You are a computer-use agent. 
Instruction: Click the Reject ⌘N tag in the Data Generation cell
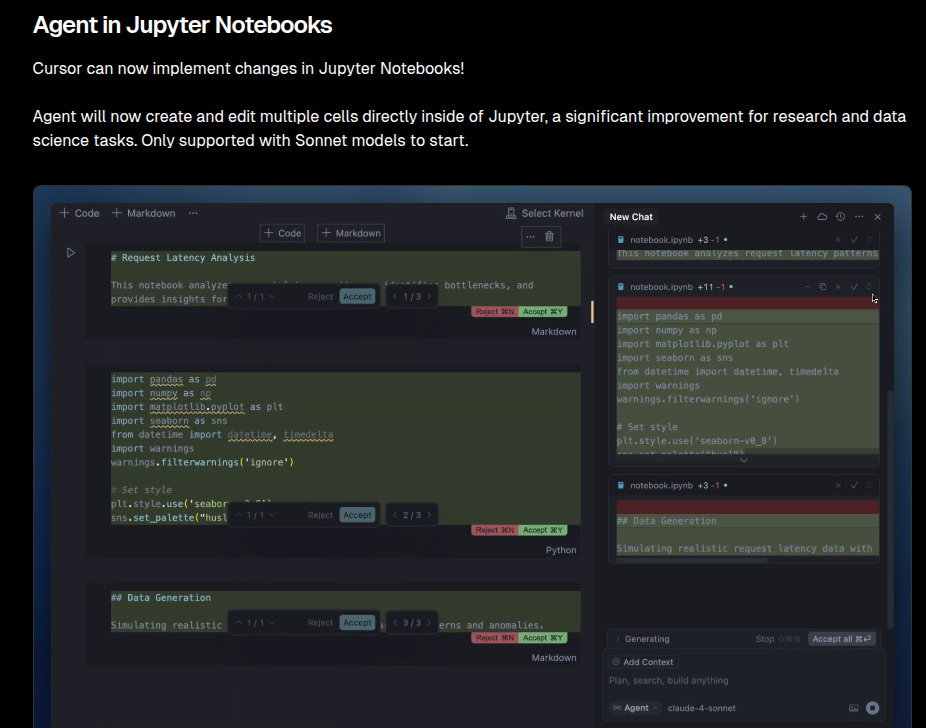pyautogui.click(x=495, y=638)
